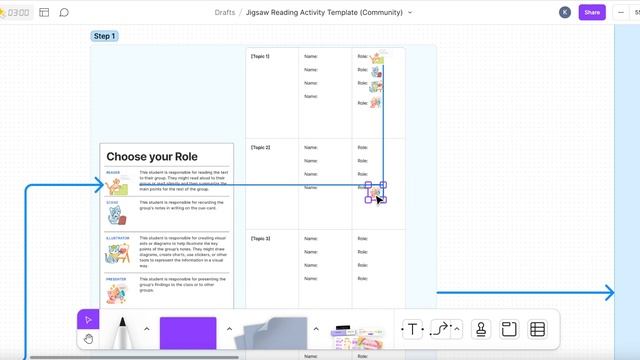Open file title dropdown chevron
Image resolution: width=640 pixels, height=360 pixels.
tap(410, 13)
